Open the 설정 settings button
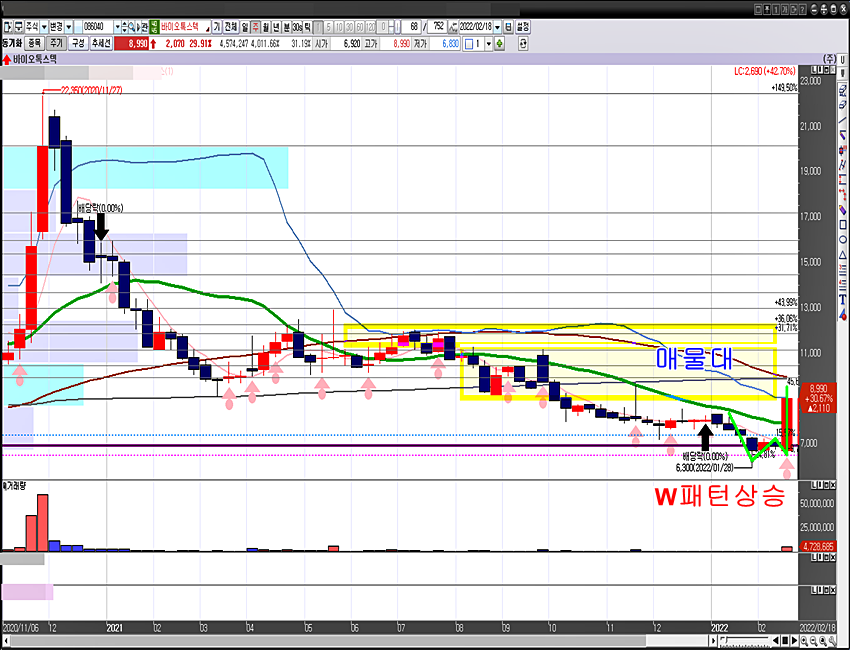This screenshot has width=850, height=650. [523, 27]
